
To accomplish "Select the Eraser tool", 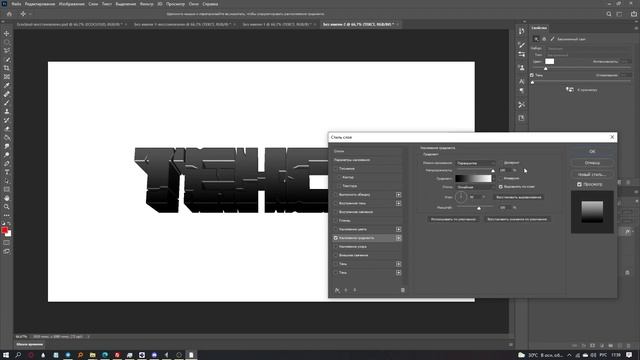I will click(x=7, y=129).
